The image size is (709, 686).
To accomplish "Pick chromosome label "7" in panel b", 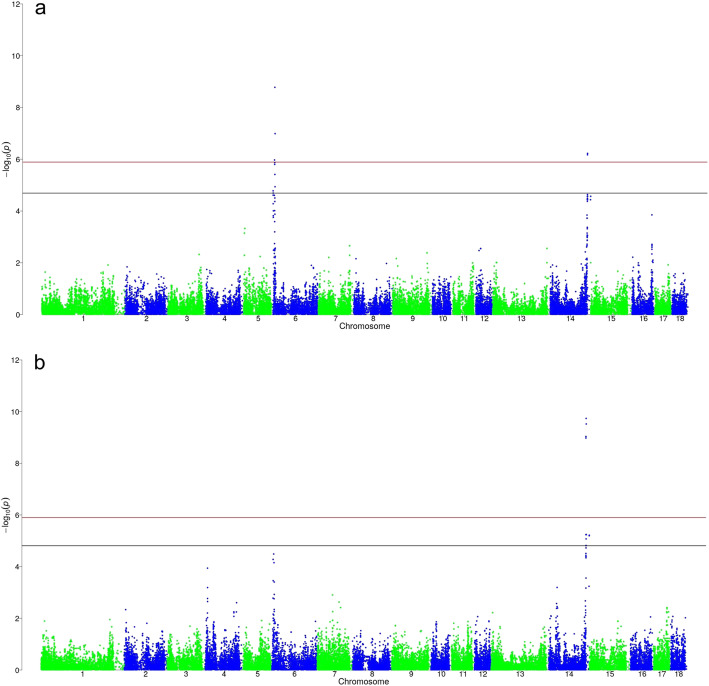I will [335, 674].
